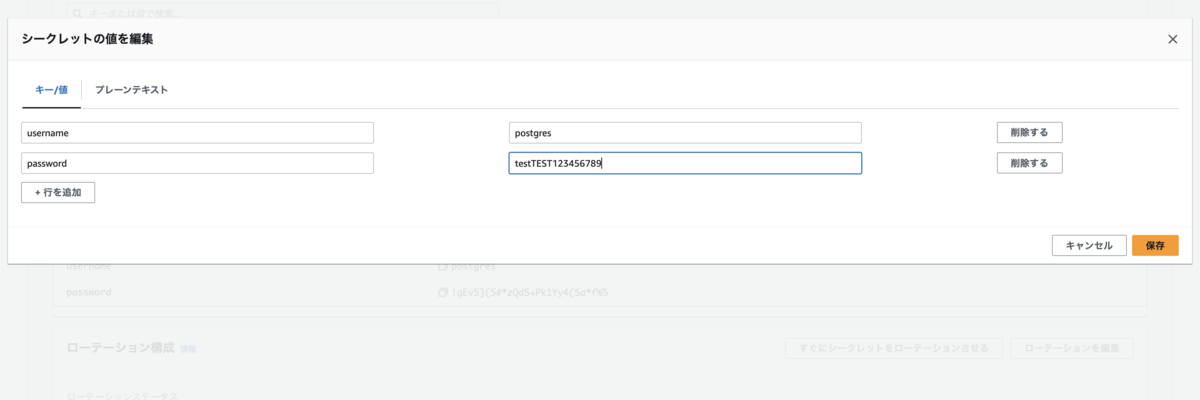Delete the username row with 削除する
1200x400 pixels.
[x=1029, y=133]
